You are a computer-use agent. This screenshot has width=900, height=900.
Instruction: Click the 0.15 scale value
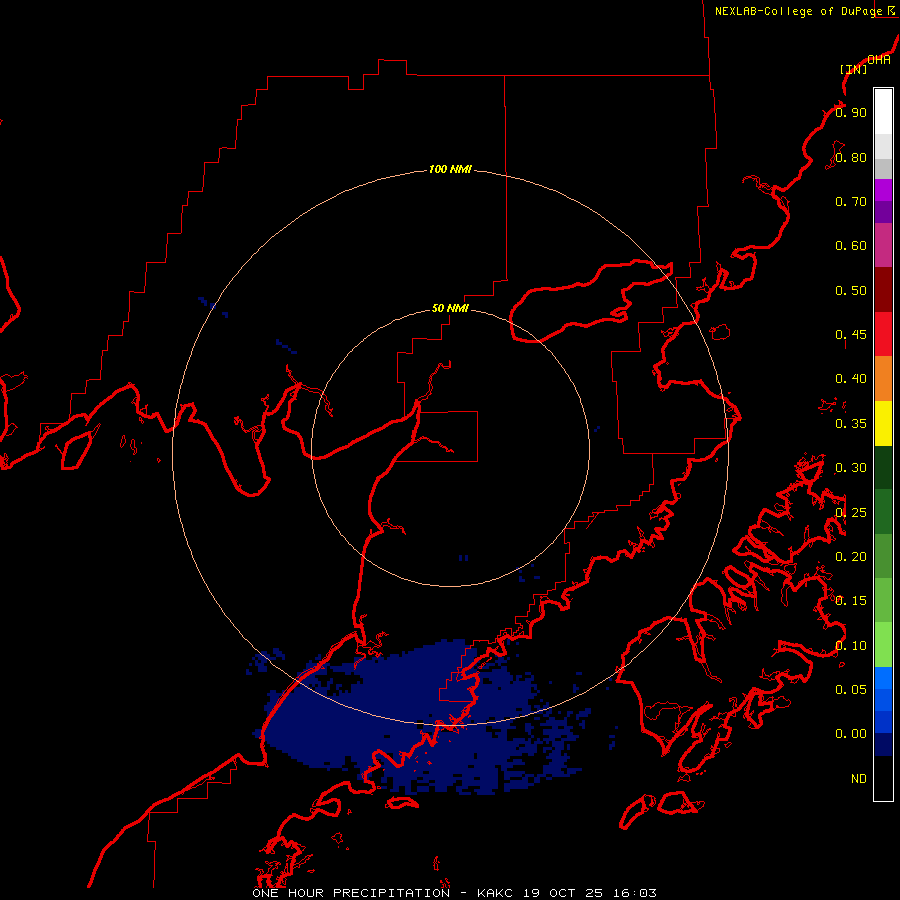[851, 601]
